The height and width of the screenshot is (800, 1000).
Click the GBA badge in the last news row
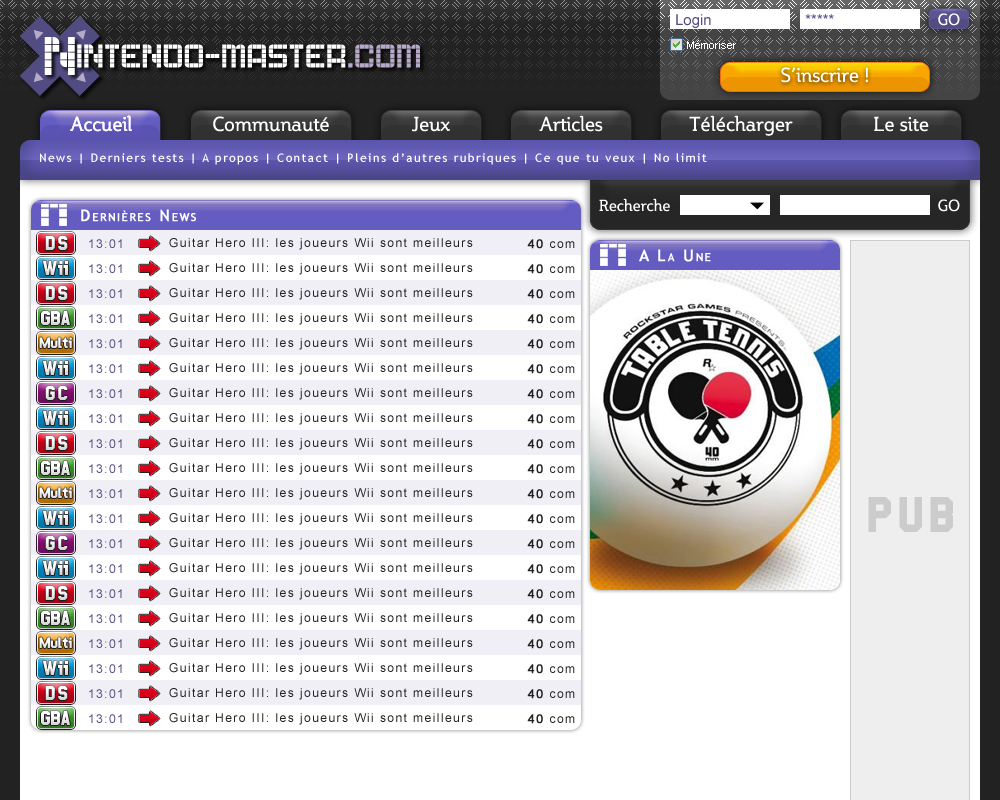click(56, 718)
